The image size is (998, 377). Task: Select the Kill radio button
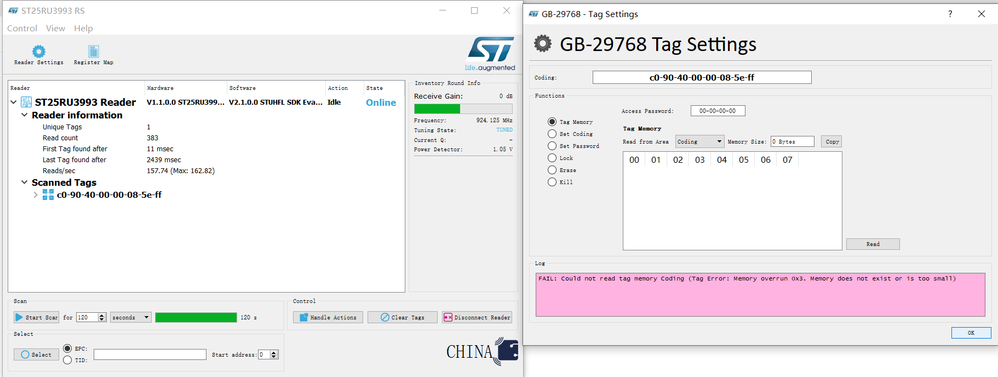552,182
